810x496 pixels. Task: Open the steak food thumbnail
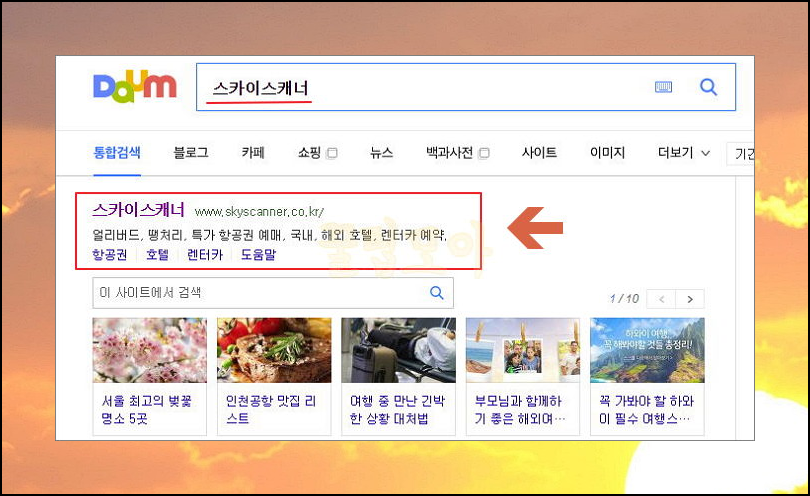click(x=274, y=350)
